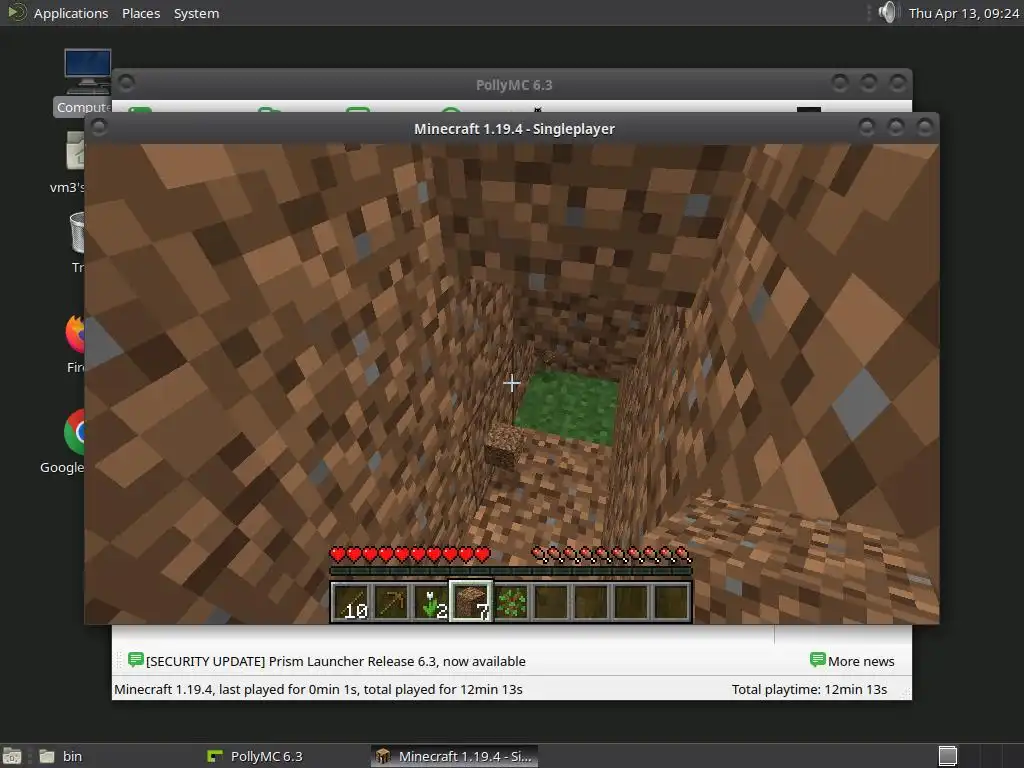This screenshot has height=768, width=1024.
Task: Select the empty sixth hotbar slot
Action: pyautogui.click(x=551, y=601)
